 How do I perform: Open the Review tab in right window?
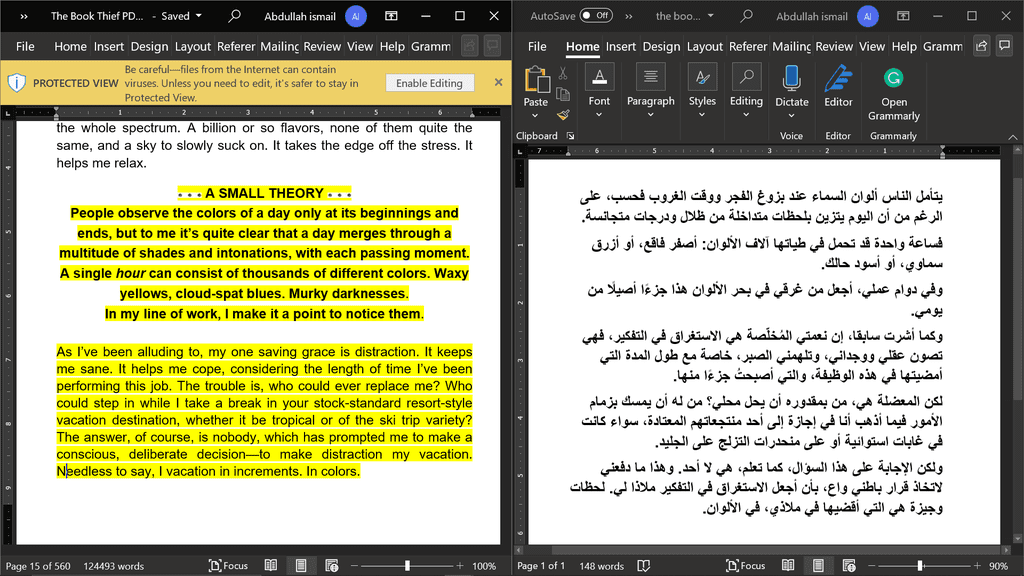coord(834,46)
